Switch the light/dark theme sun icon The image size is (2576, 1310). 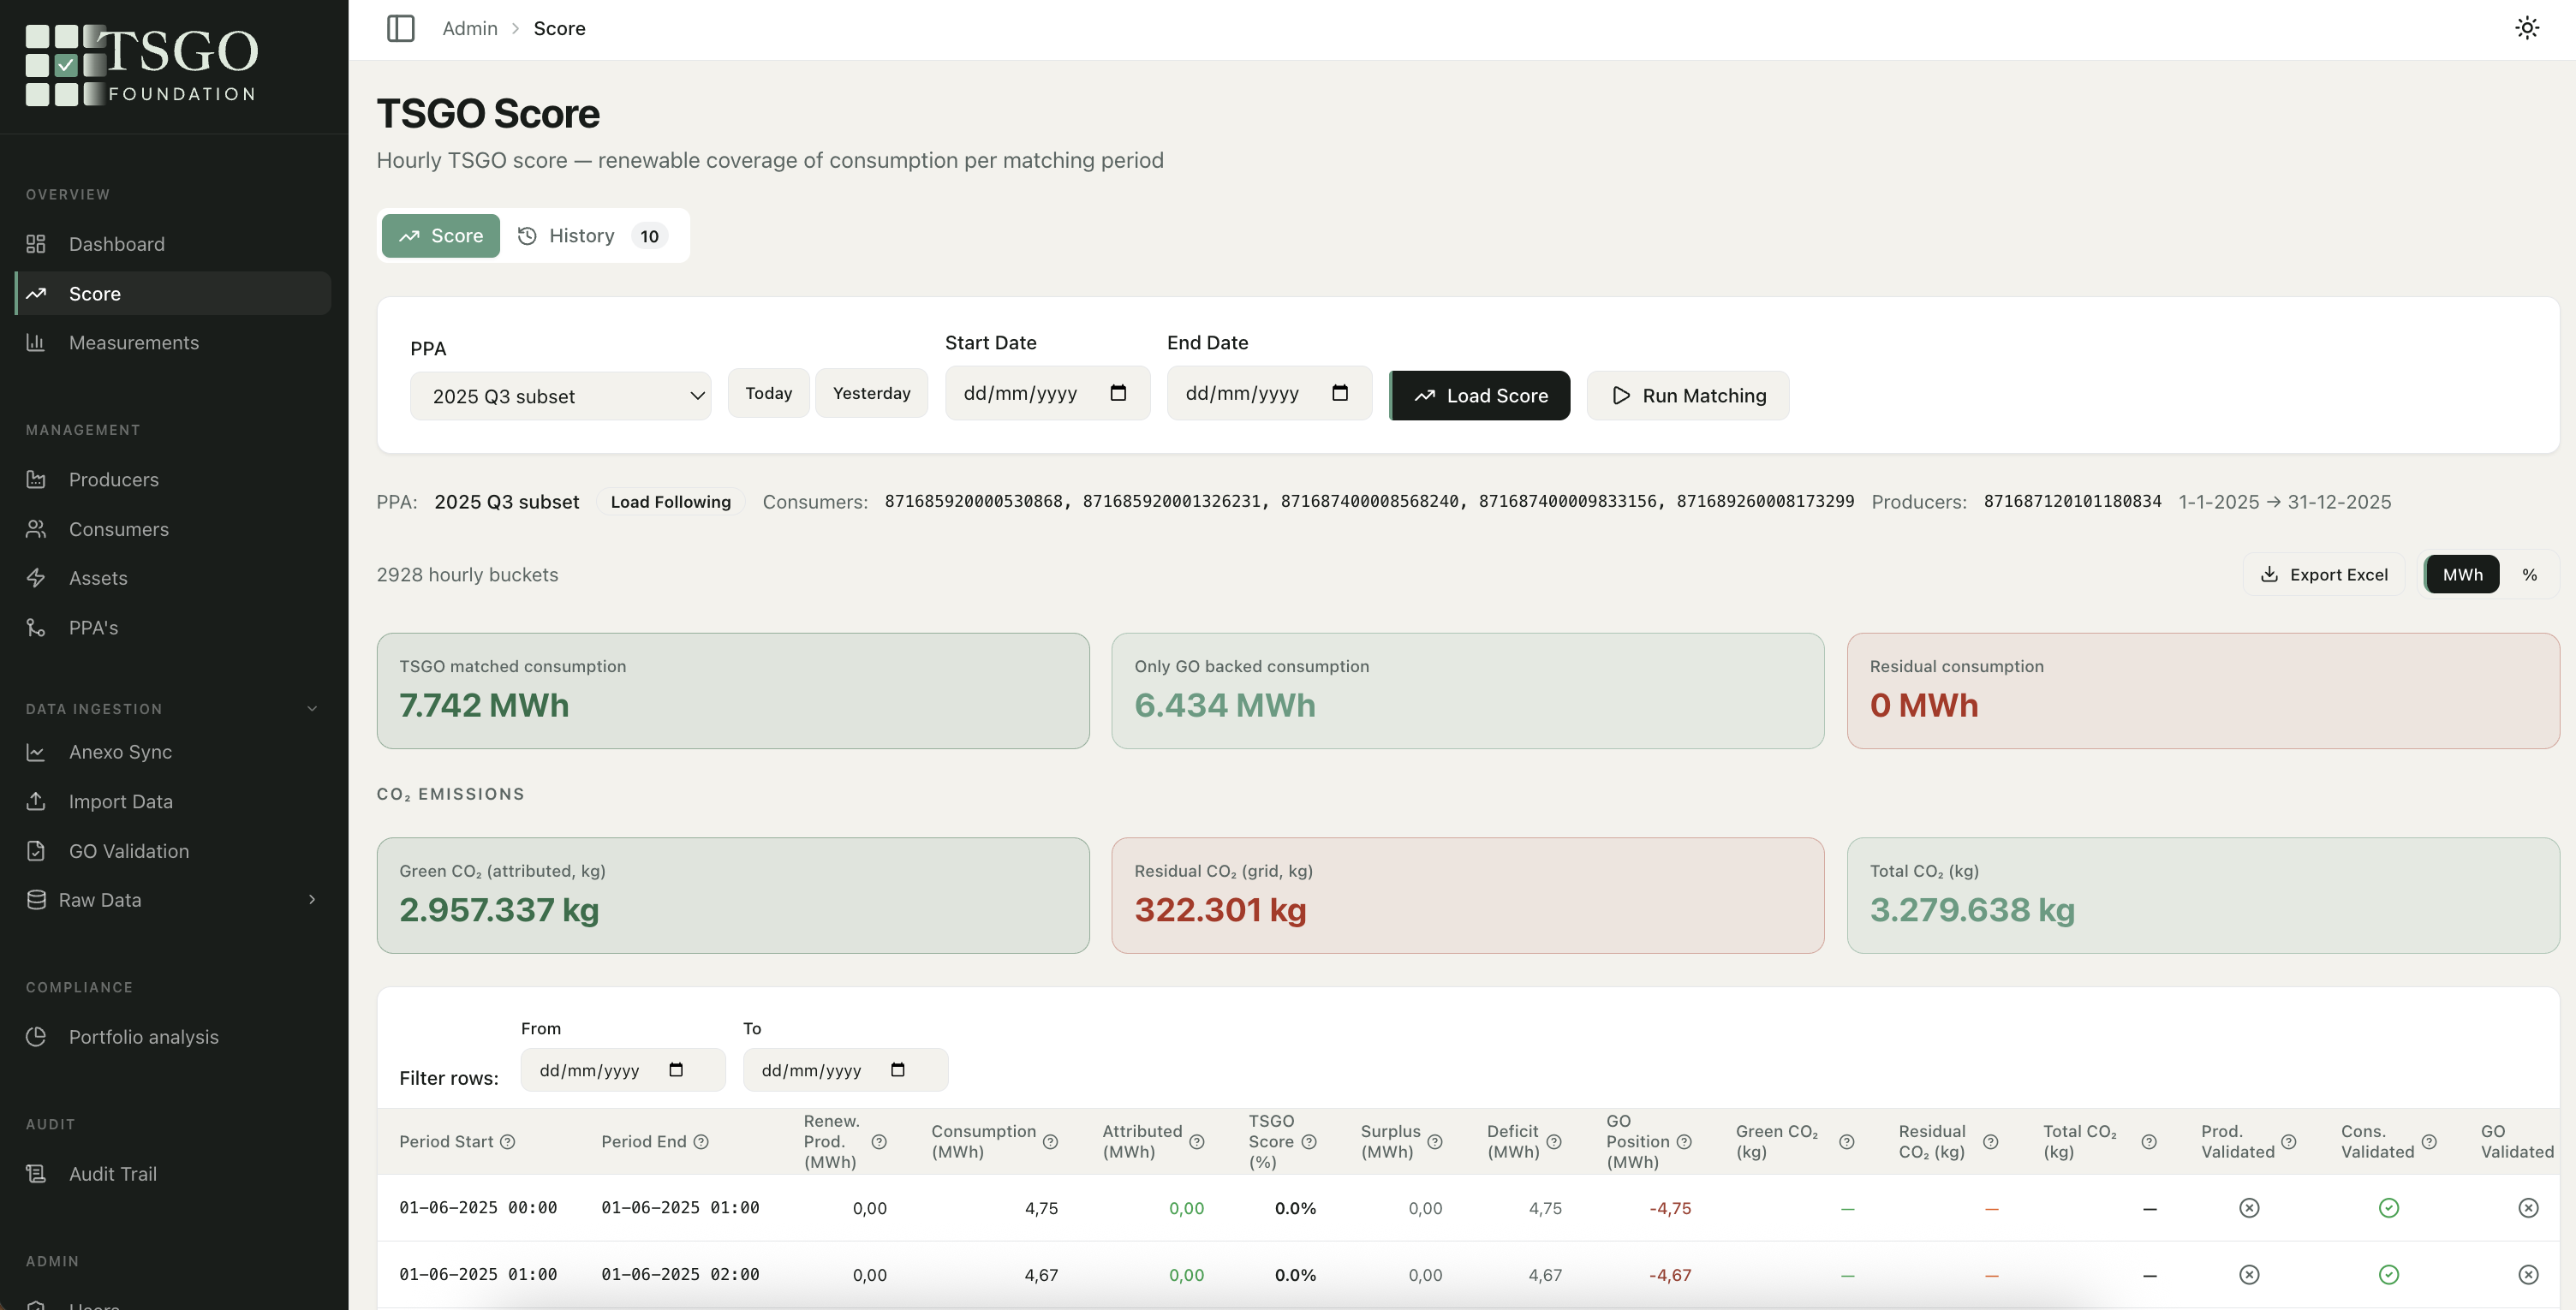(x=2527, y=28)
